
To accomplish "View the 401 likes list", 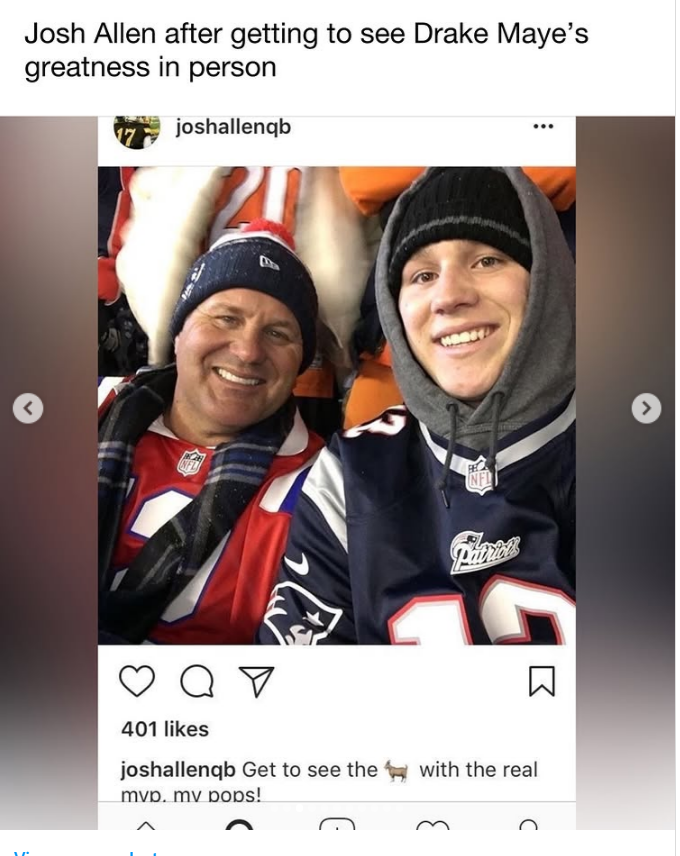I will click(x=165, y=729).
